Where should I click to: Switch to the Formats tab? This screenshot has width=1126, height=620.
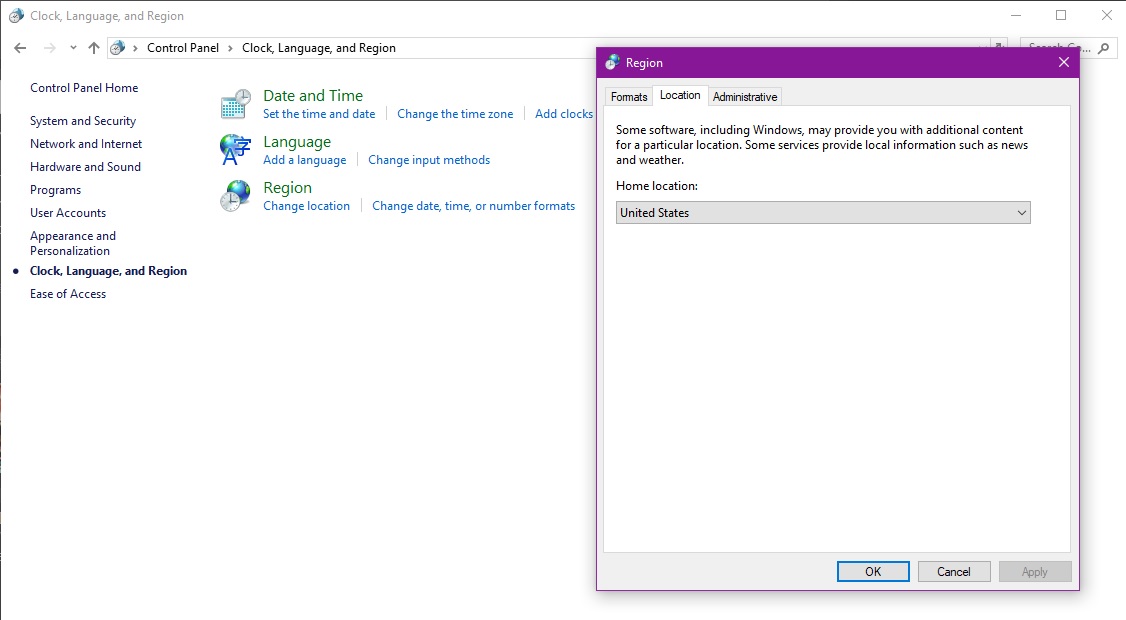(629, 97)
